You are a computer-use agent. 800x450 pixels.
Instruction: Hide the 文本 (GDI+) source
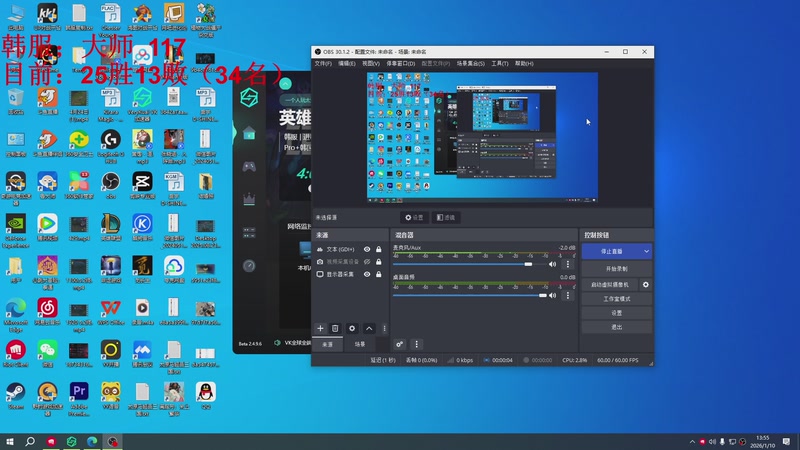click(x=367, y=249)
